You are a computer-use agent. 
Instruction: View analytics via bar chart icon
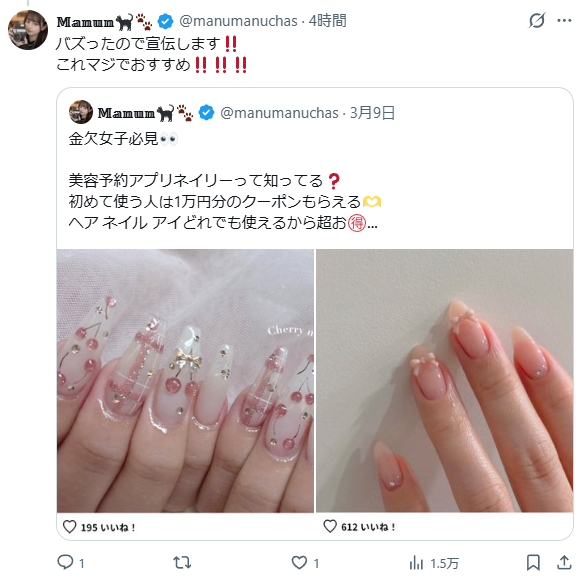[416, 562]
